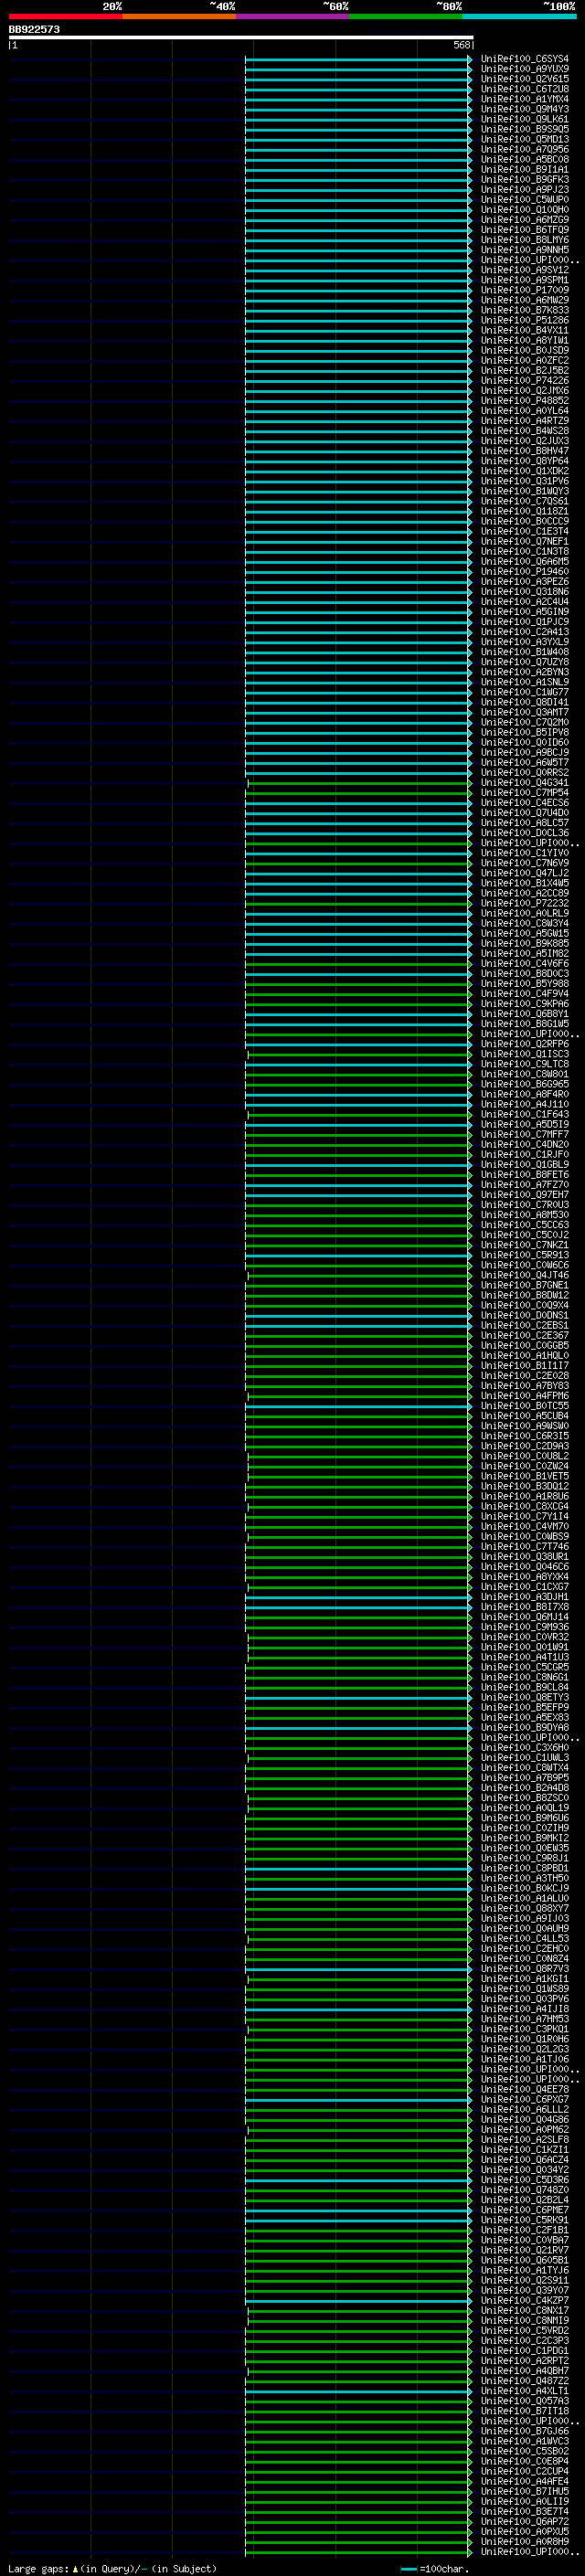585x2576 pixels.
Task: Select hit UniRef100_Q2JMX6
Action: pyautogui.click(x=525, y=390)
